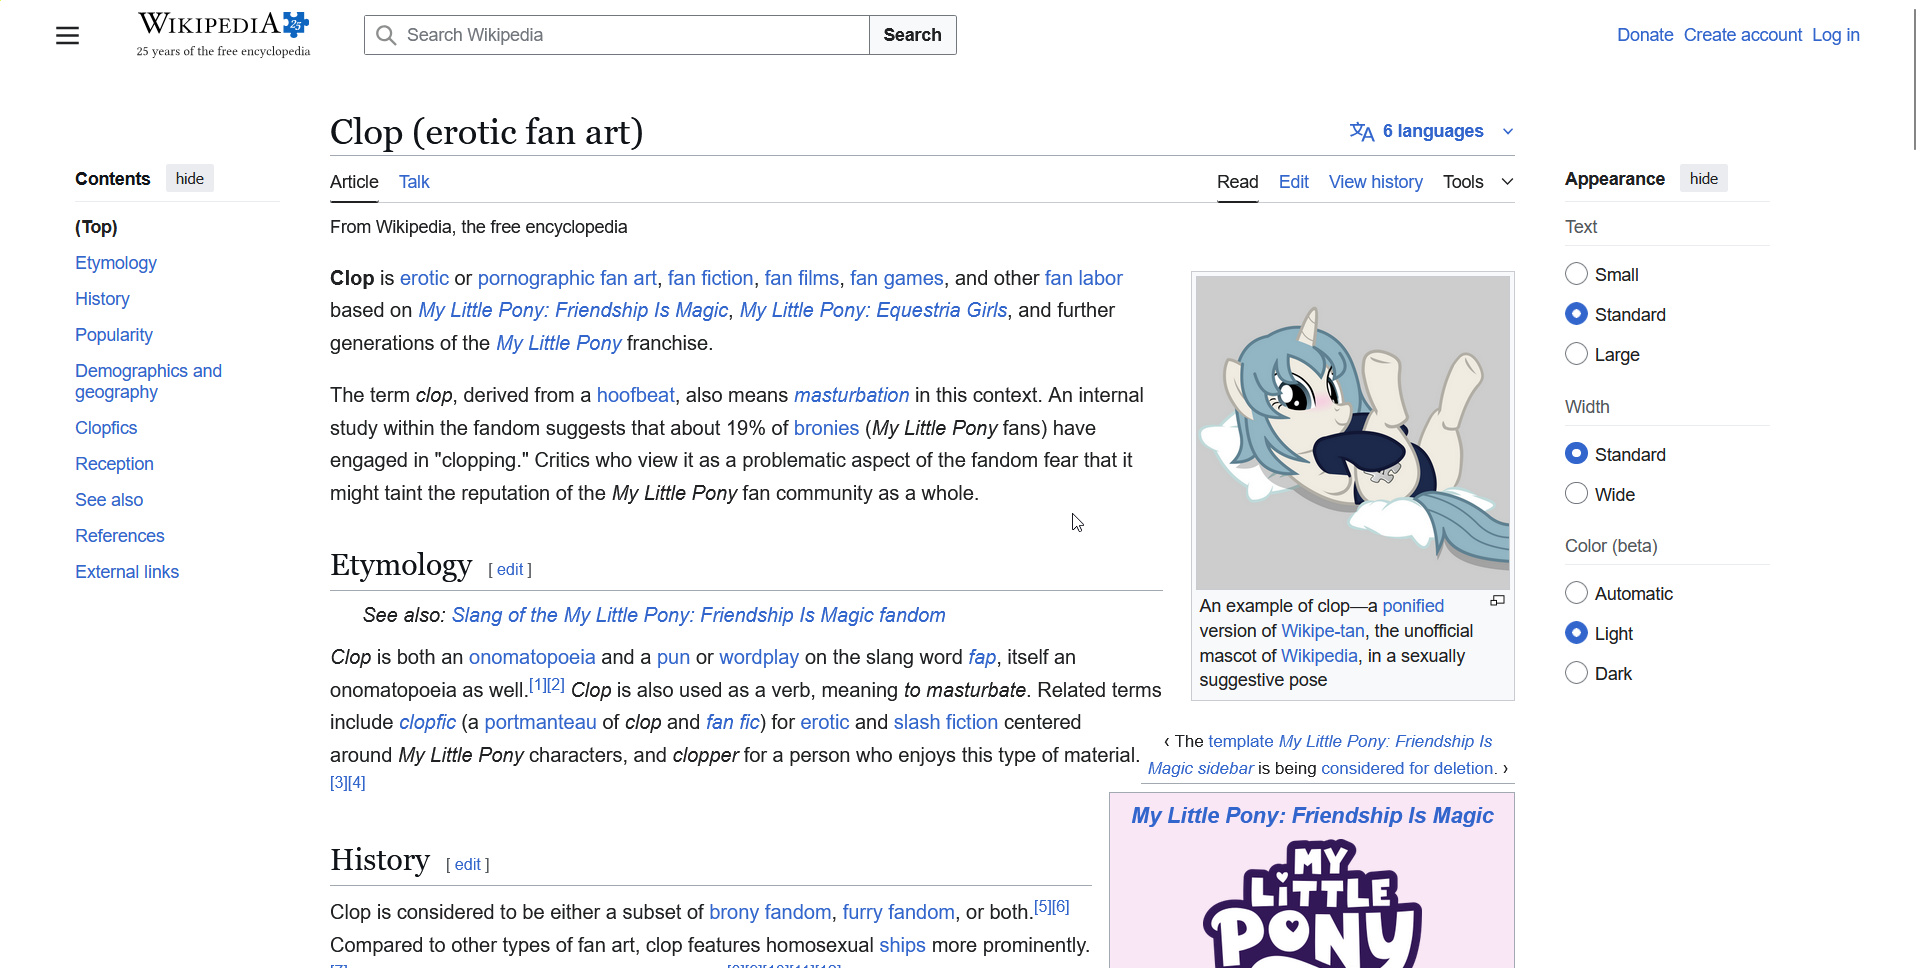Screen dimensions: 1920x968
Task: Open the main menu hamburger icon
Action: (x=67, y=36)
